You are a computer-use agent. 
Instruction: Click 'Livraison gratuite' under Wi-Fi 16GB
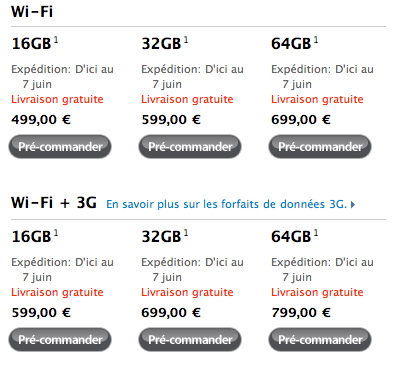point(57,99)
